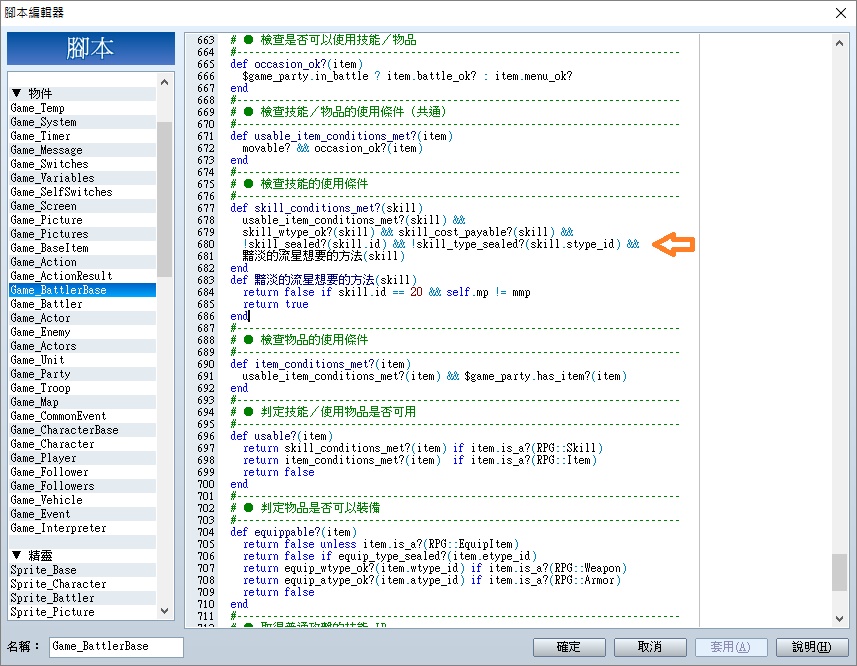This screenshot has width=857, height=666.
Task: Click the script list scroll-down arrow
Action: coord(165,611)
